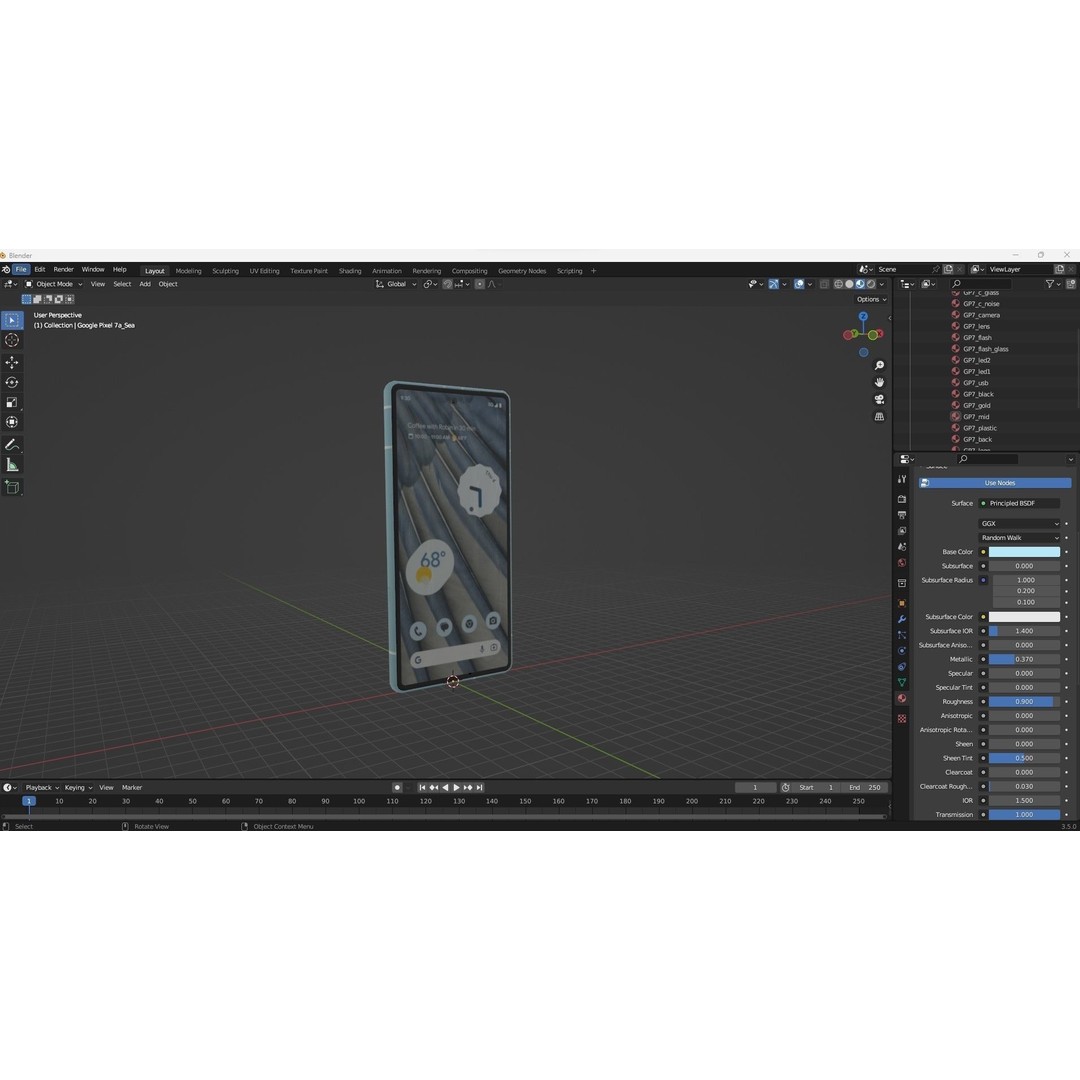Select the Add Cube tool
Image resolution: width=1080 pixels, height=1080 pixels.
pos(12,488)
